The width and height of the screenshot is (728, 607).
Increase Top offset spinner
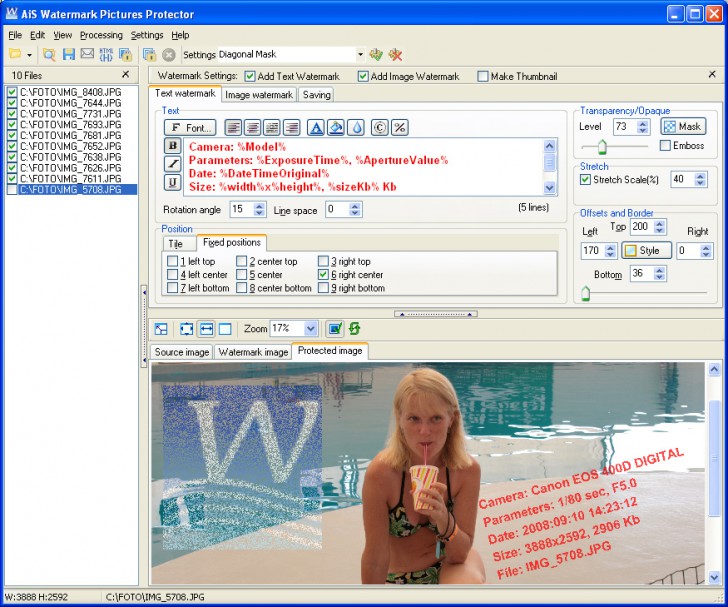660,223
